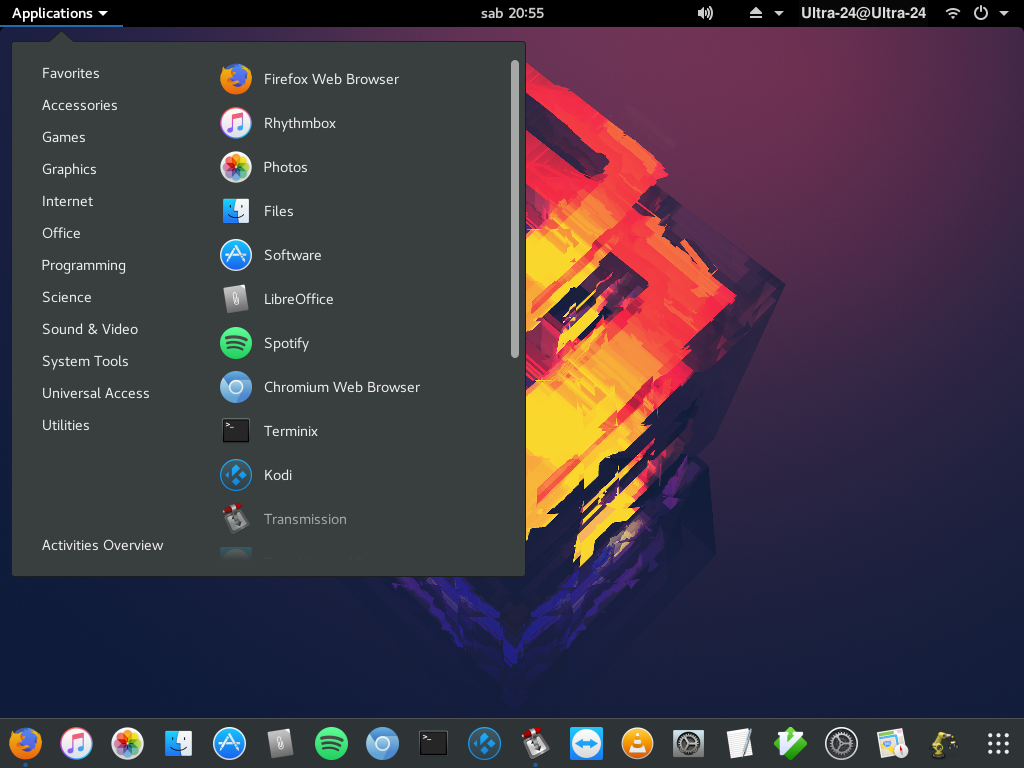This screenshot has height=768, width=1024.
Task: Click the text editor notepad icon in the dock
Action: pos(739,743)
